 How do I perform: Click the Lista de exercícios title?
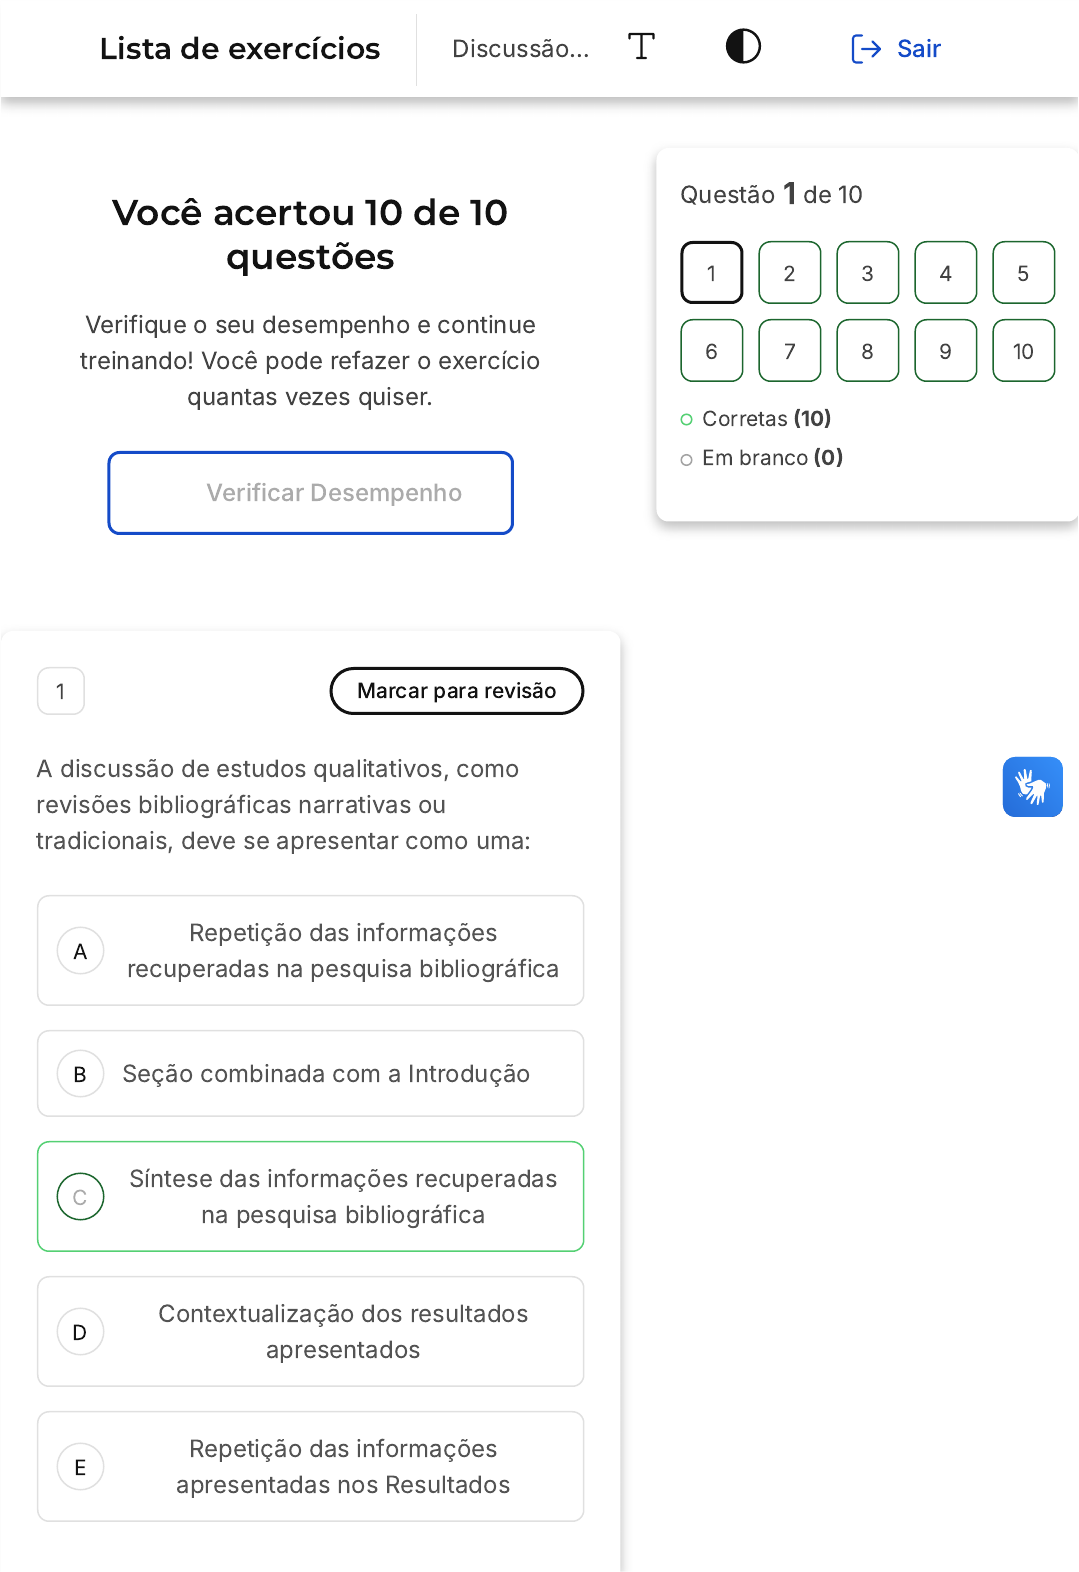click(240, 49)
